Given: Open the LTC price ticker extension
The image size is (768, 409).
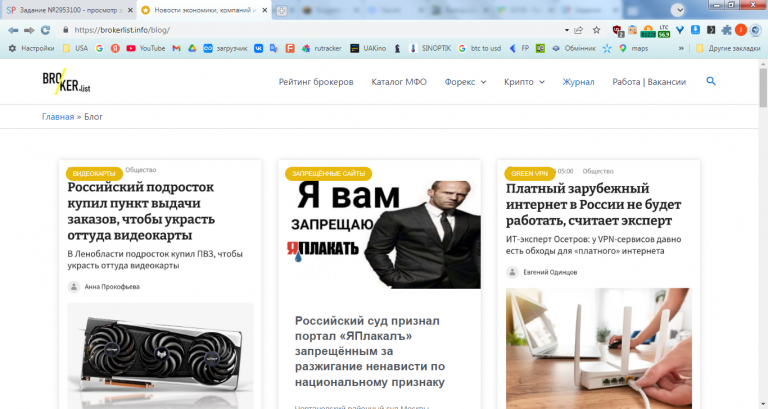Looking at the screenshot, I should (664, 31).
